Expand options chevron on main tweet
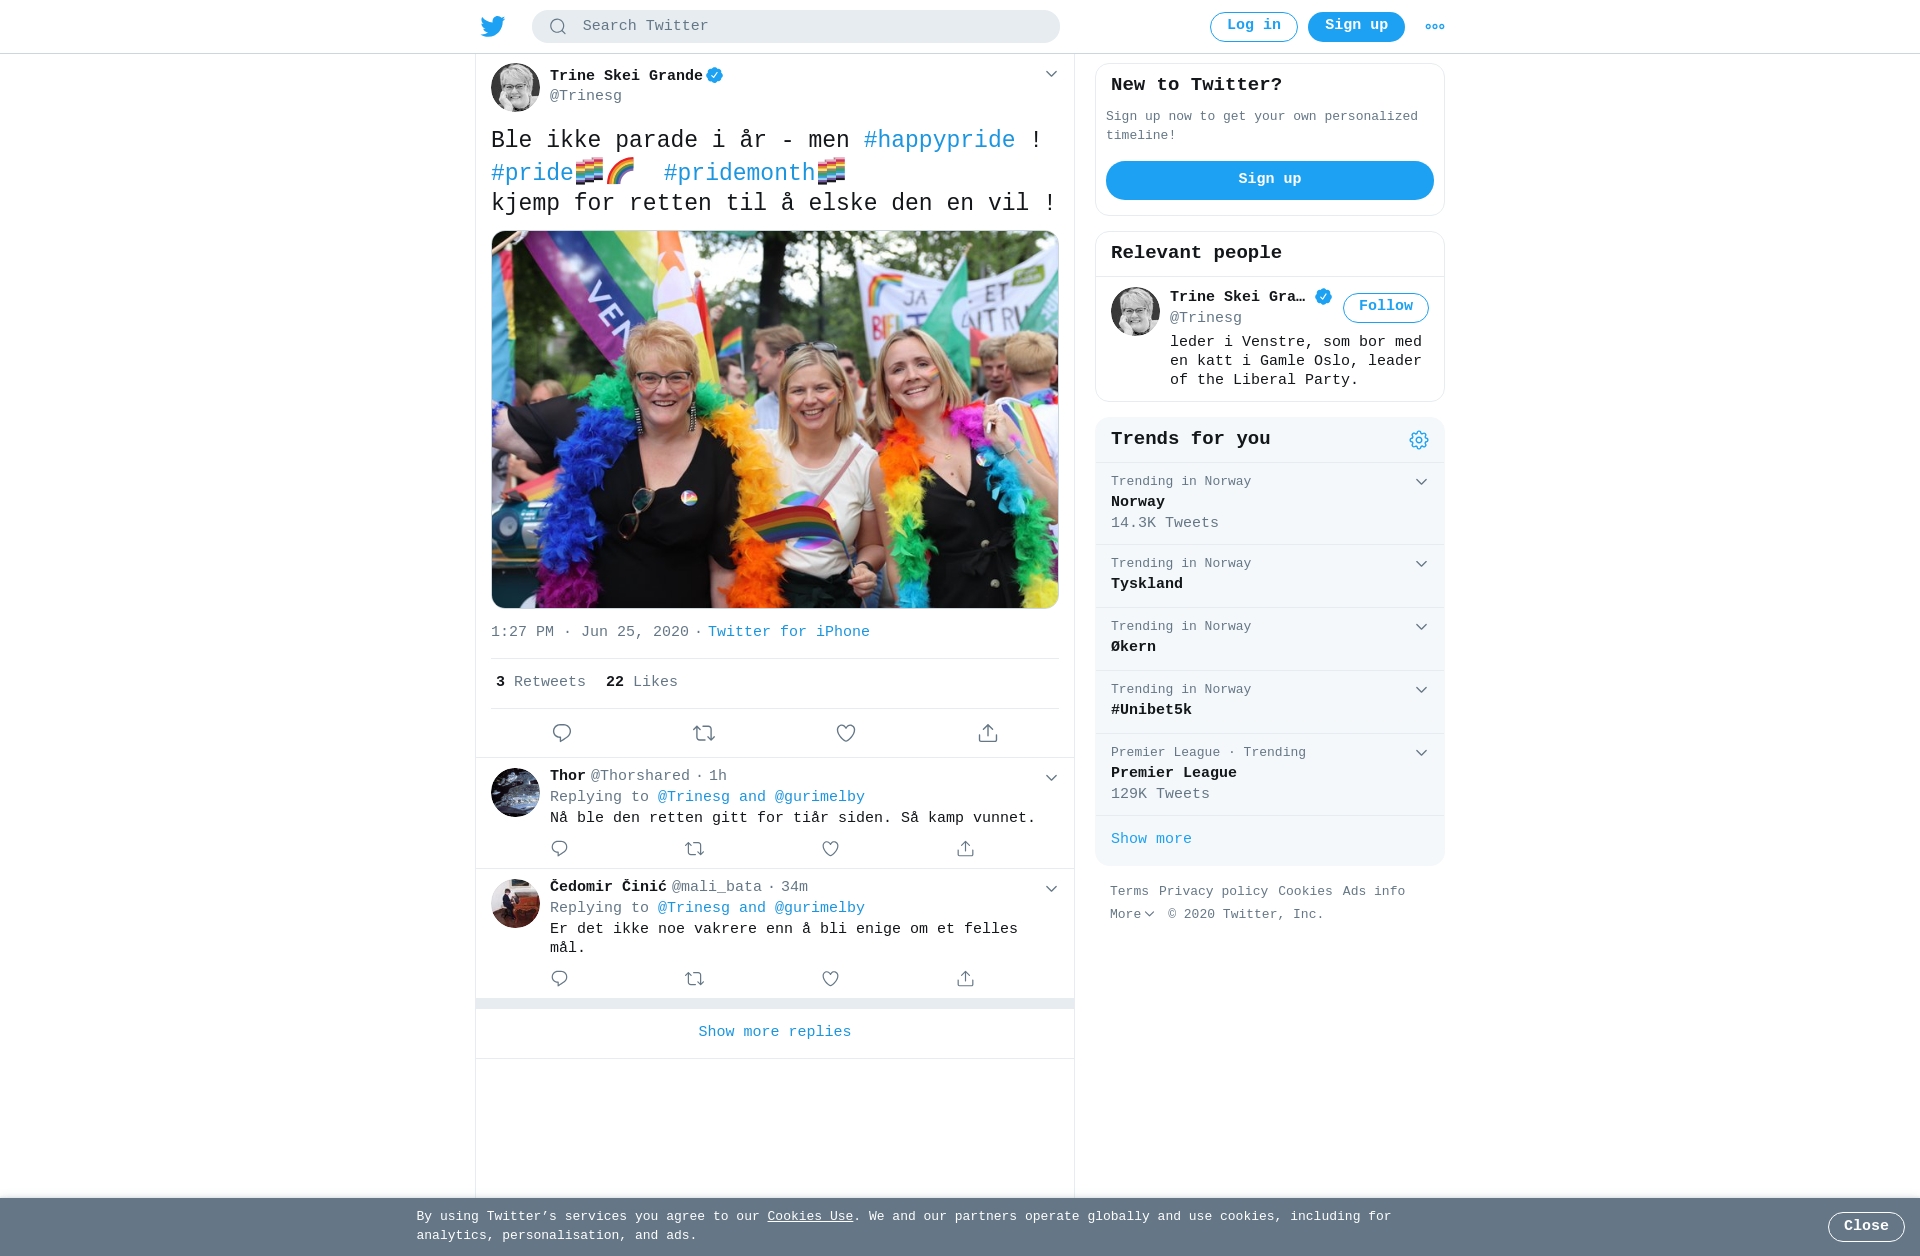1920x1256 pixels. [x=1051, y=74]
